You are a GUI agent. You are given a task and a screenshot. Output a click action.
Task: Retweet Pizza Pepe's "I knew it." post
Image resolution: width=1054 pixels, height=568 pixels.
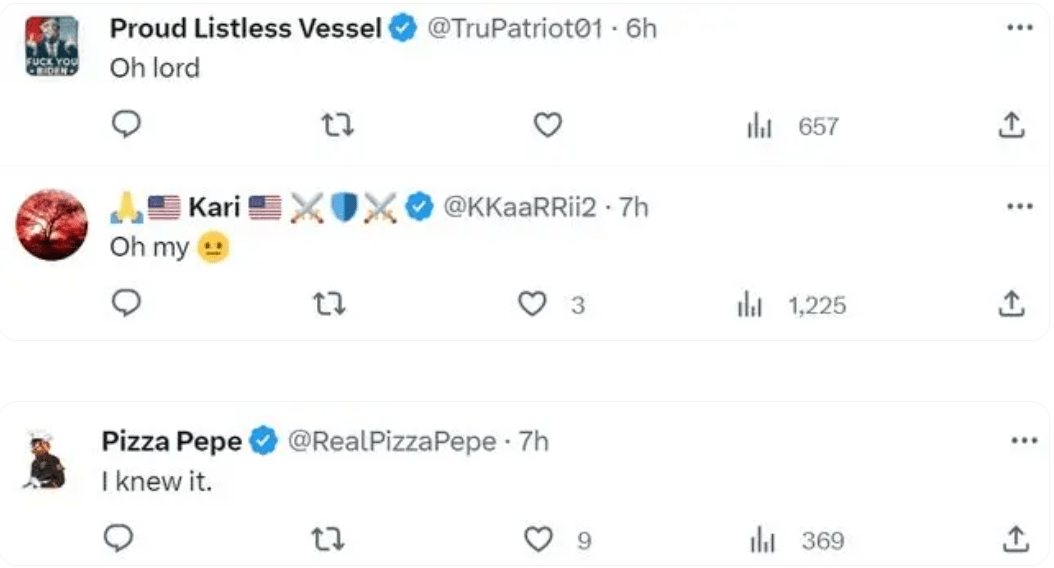pyautogui.click(x=327, y=539)
